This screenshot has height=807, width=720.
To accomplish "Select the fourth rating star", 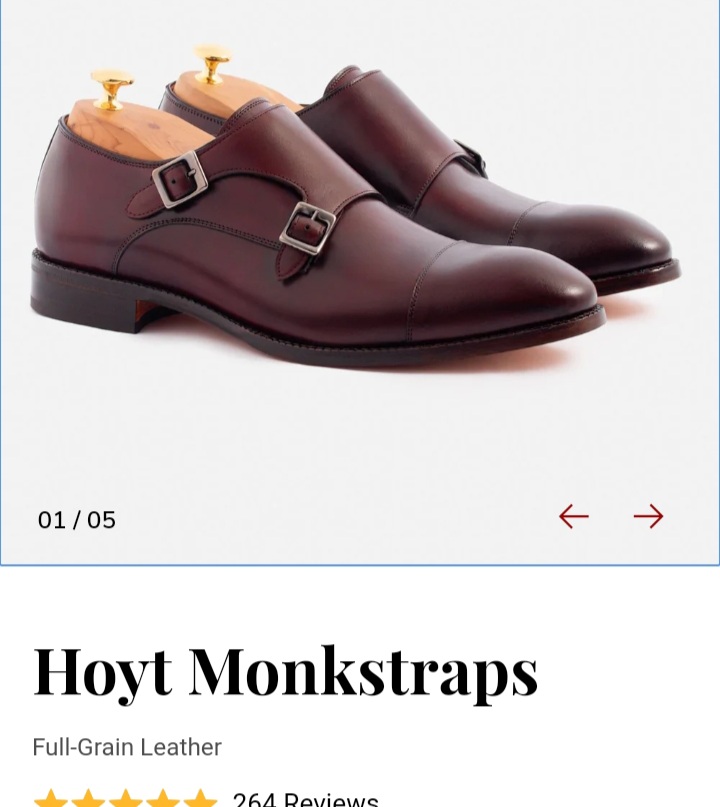I will pos(163,798).
